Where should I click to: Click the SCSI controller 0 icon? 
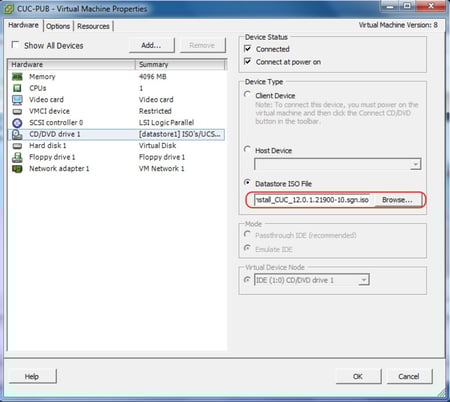coord(17,123)
